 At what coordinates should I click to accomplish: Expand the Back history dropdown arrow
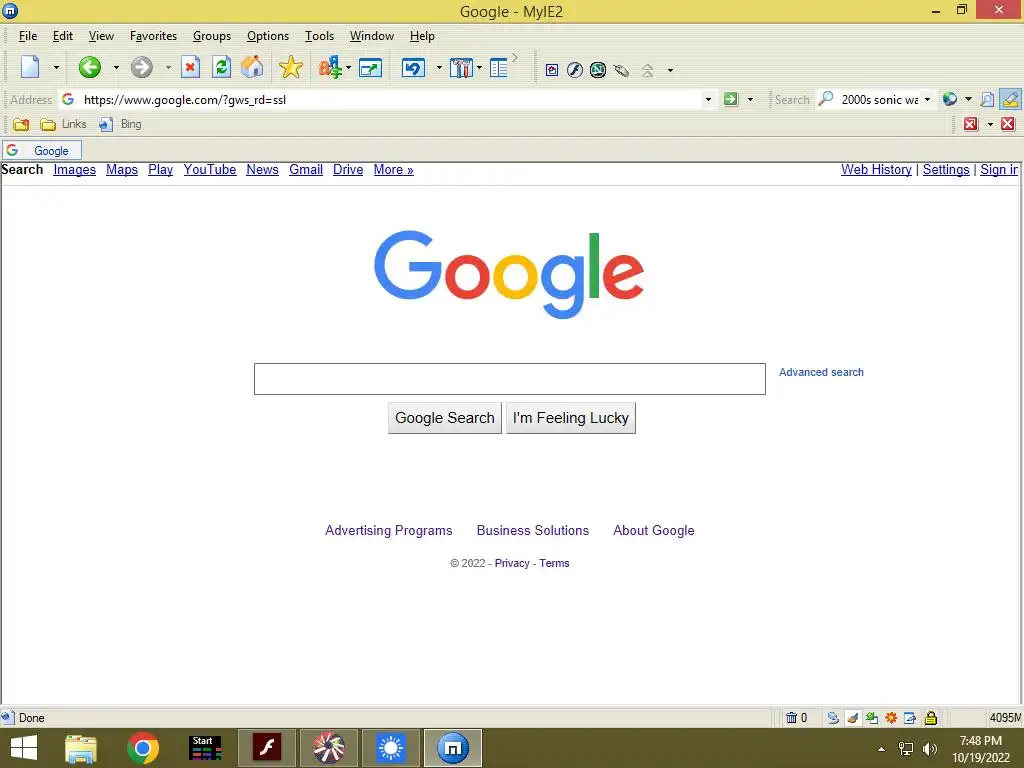[x=116, y=67]
